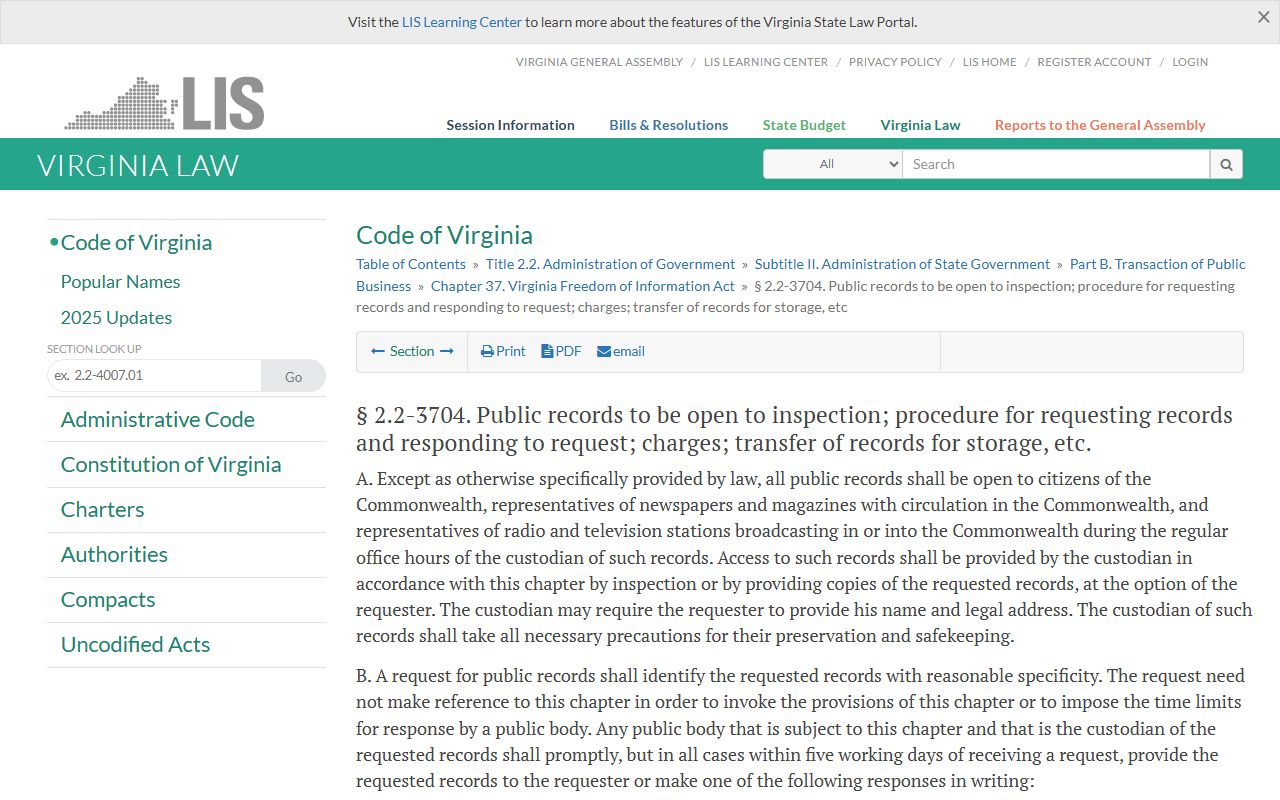Click the Go button for section lookup
This screenshot has height=800, width=1280.
point(293,376)
